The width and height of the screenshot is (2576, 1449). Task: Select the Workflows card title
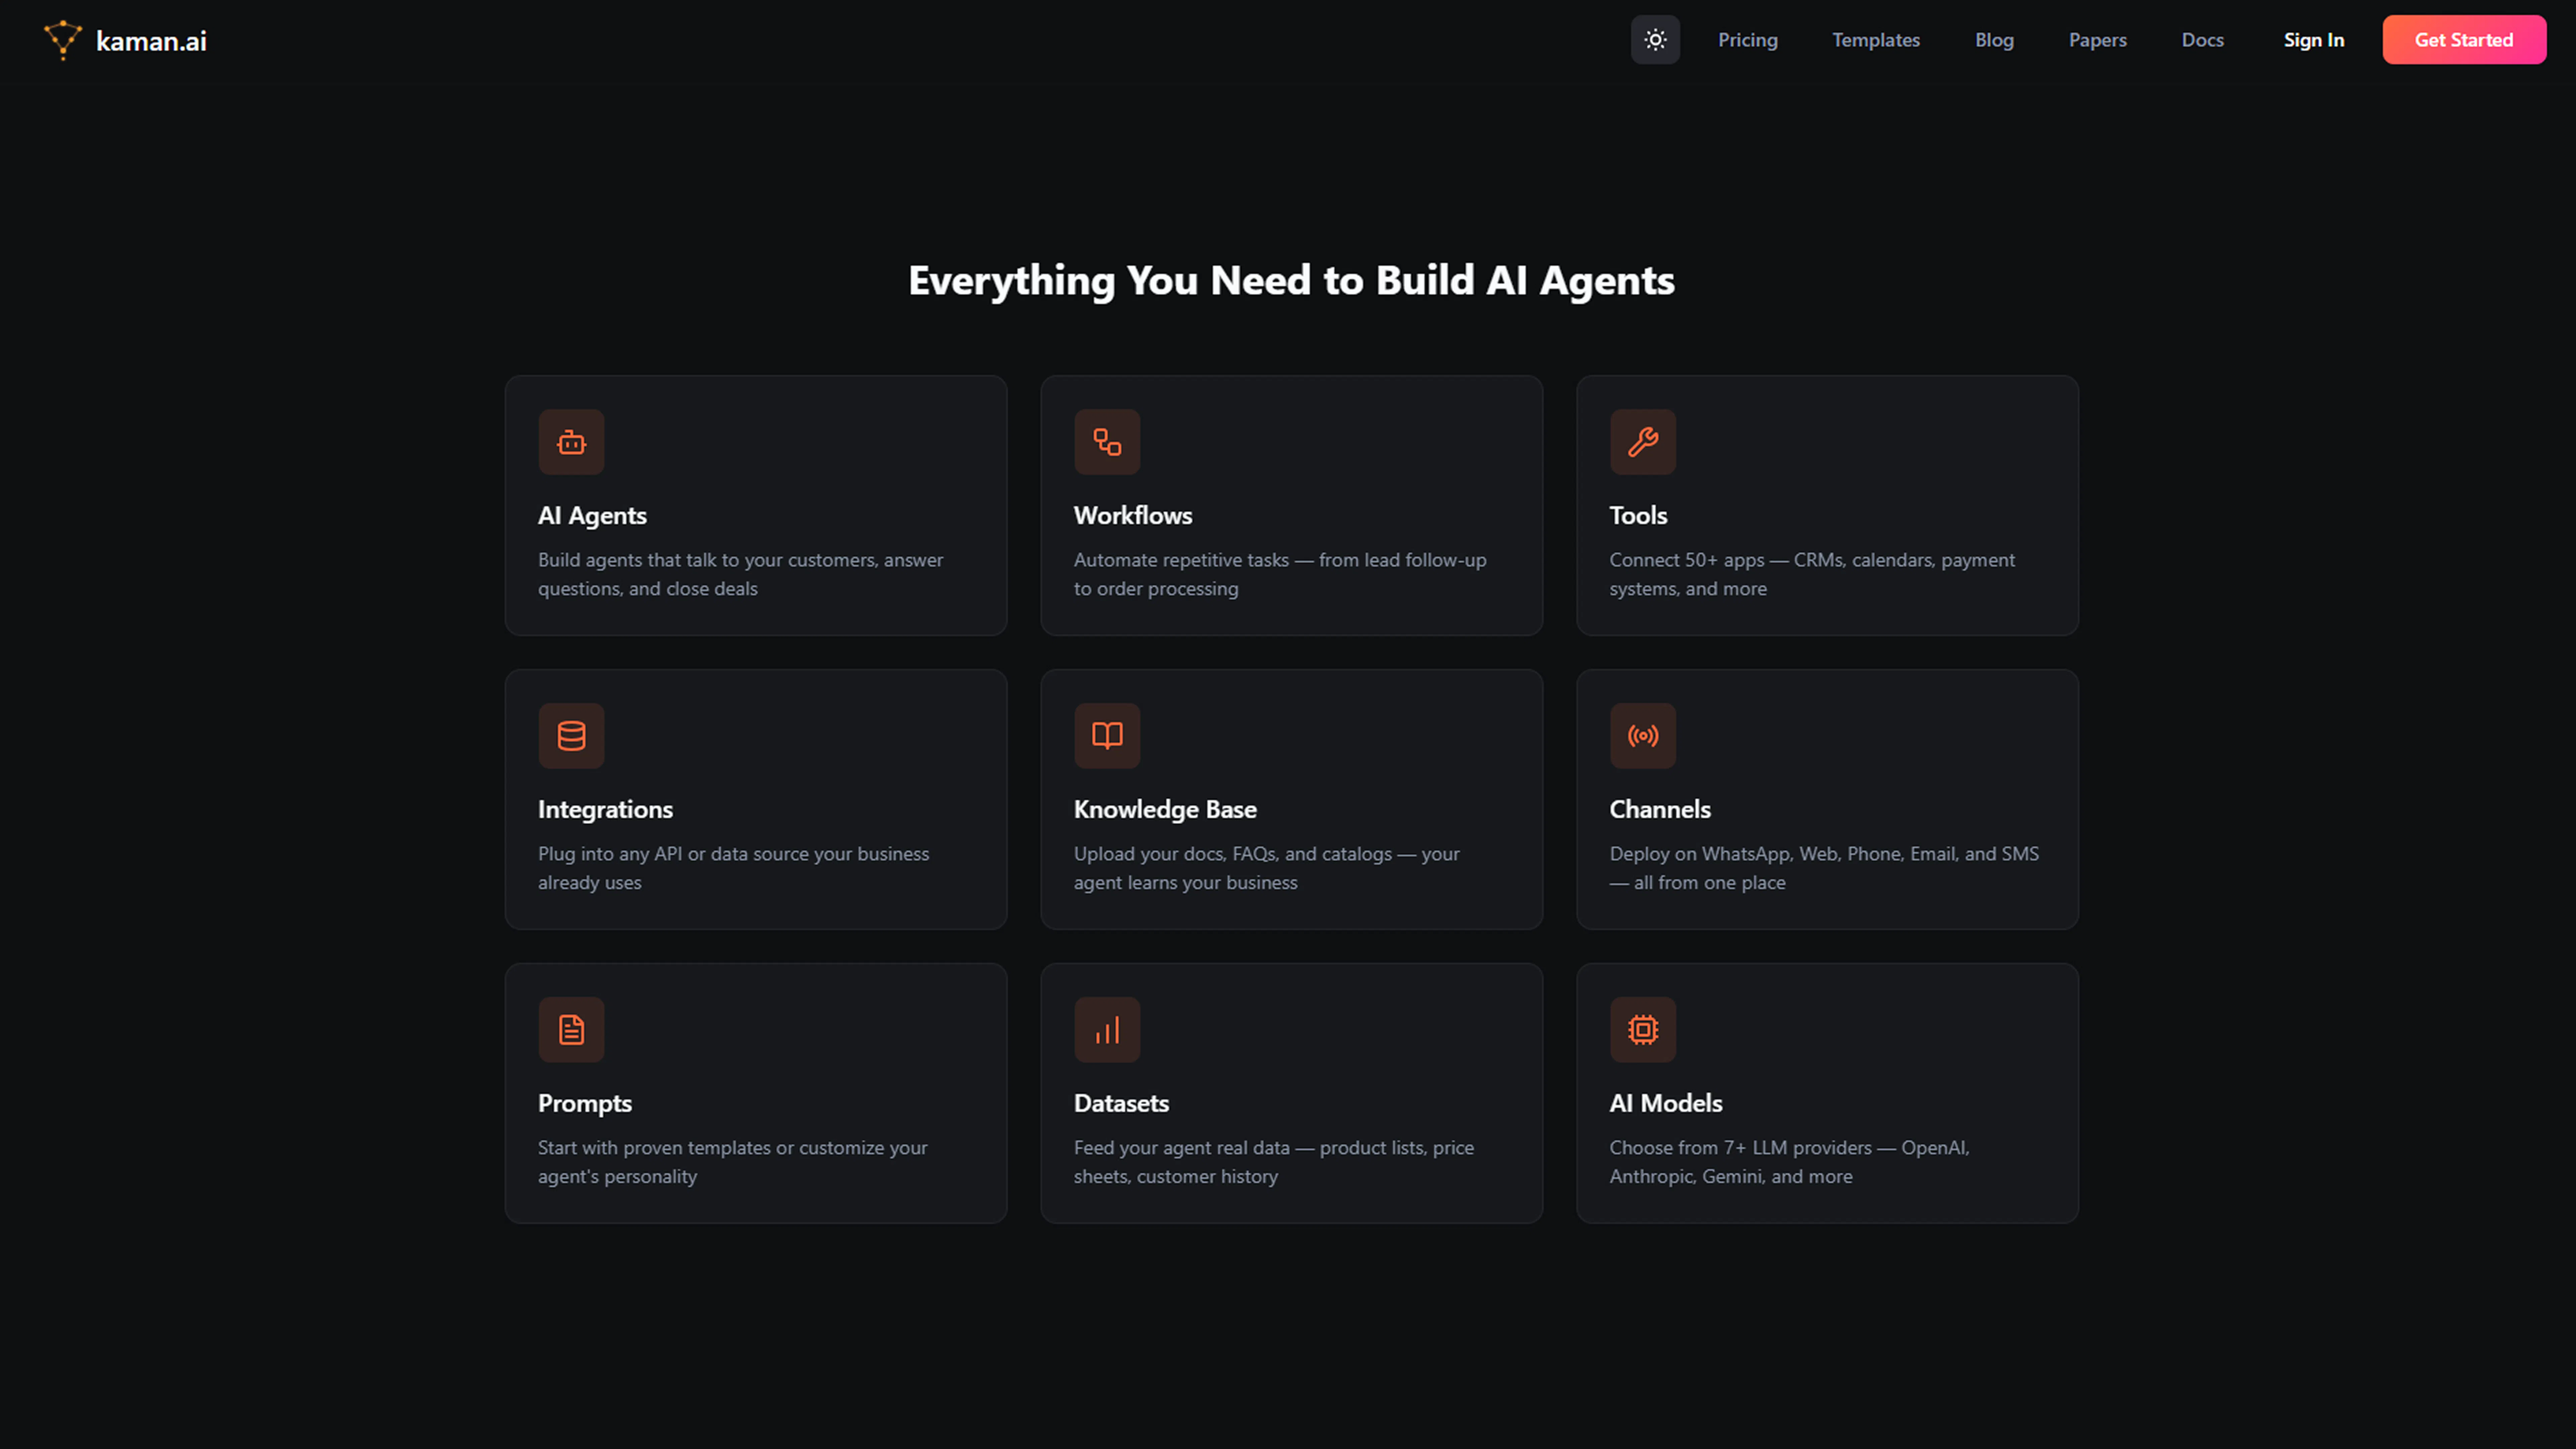click(1133, 516)
